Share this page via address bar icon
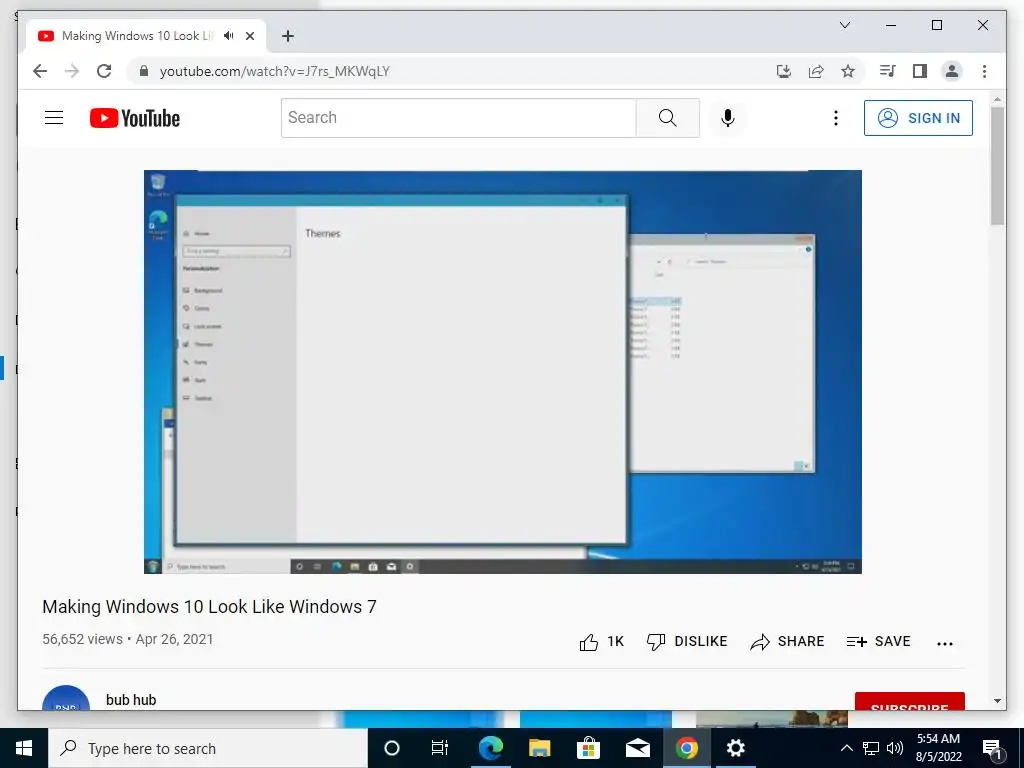The width and height of the screenshot is (1024, 768). click(816, 71)
